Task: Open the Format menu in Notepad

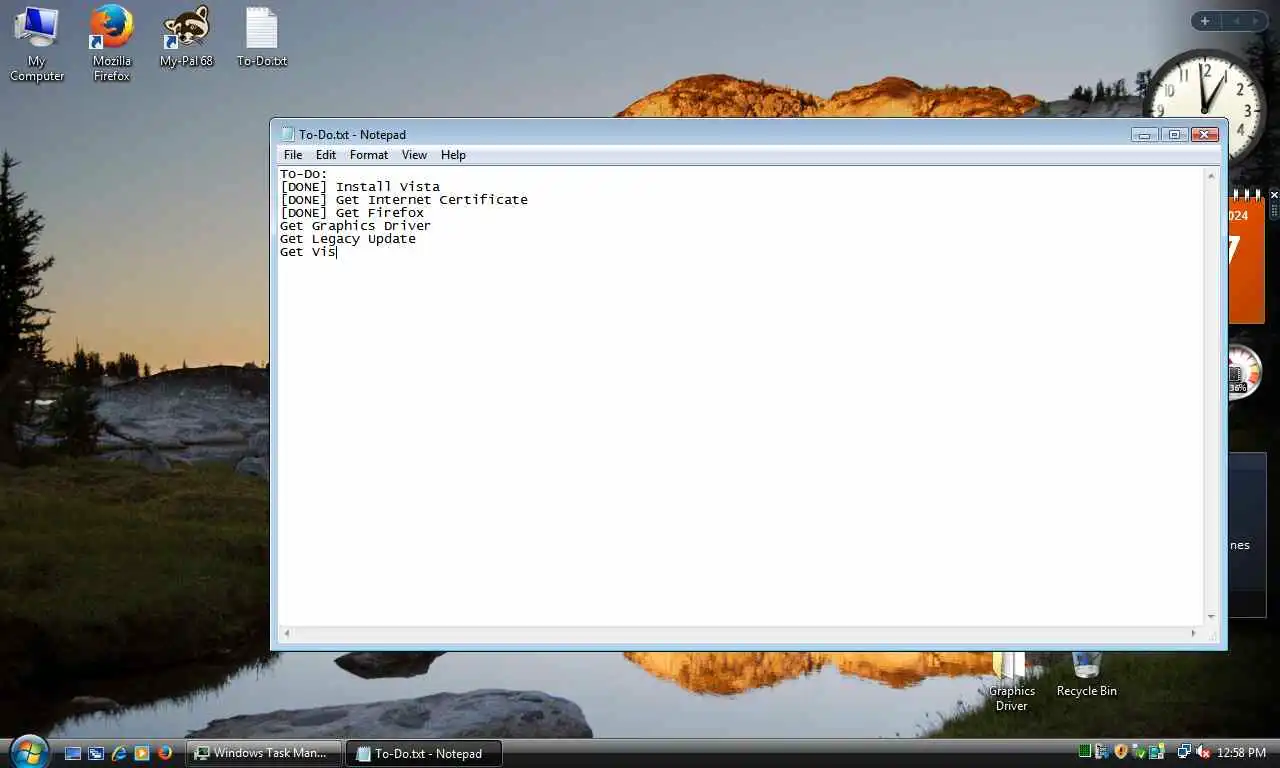Action: click(x=369, y=155)
